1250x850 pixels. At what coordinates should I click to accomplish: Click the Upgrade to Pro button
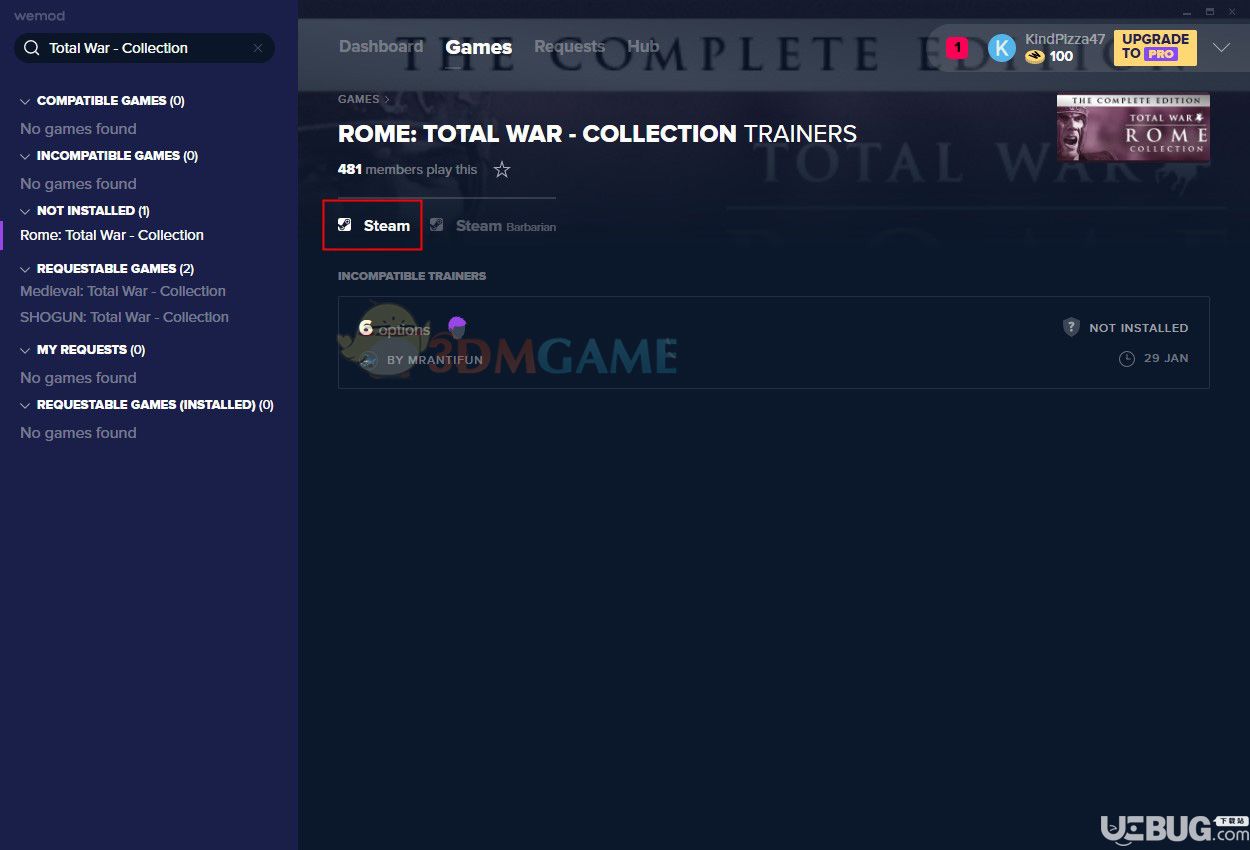click(x=1155, y=47)
